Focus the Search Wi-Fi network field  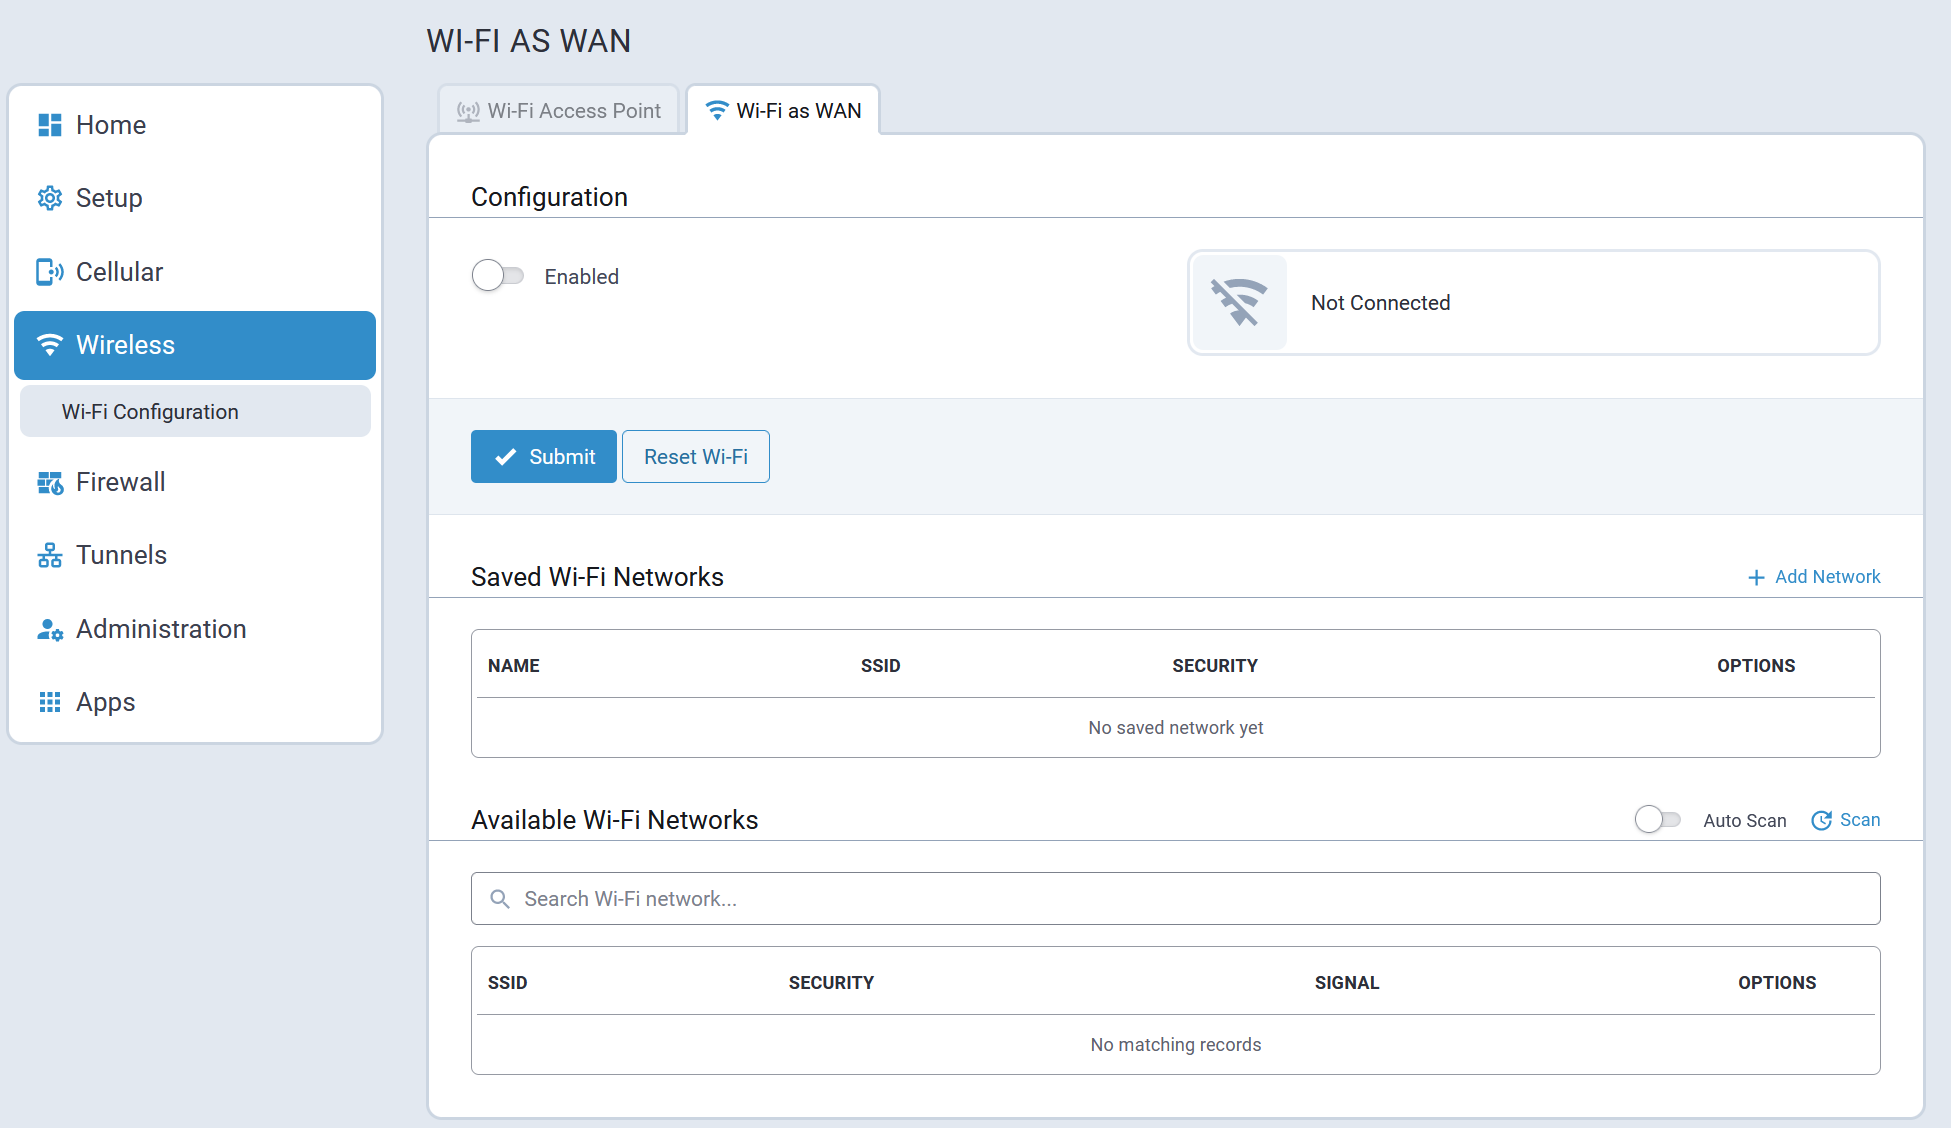point(1175,899)
